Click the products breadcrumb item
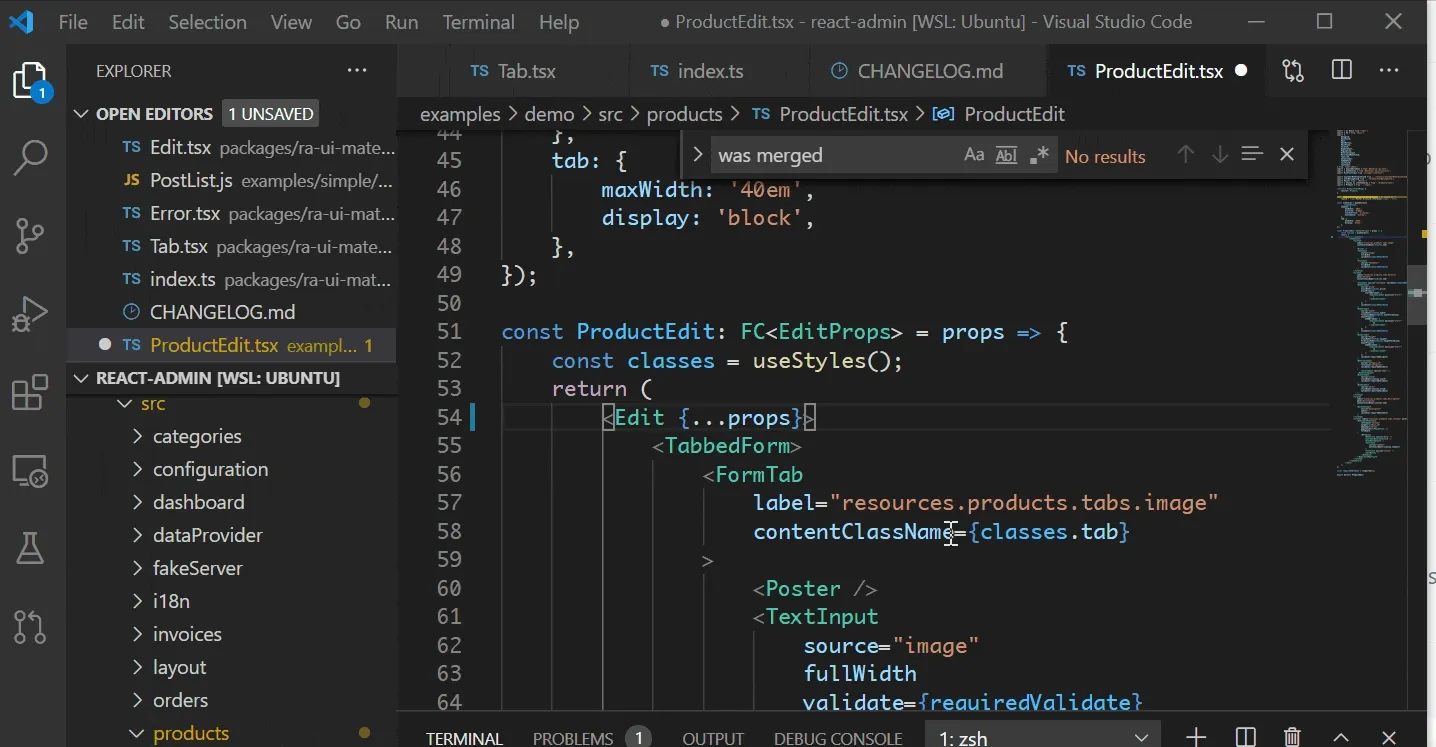 pyautogui.click(x=685, y=113)
